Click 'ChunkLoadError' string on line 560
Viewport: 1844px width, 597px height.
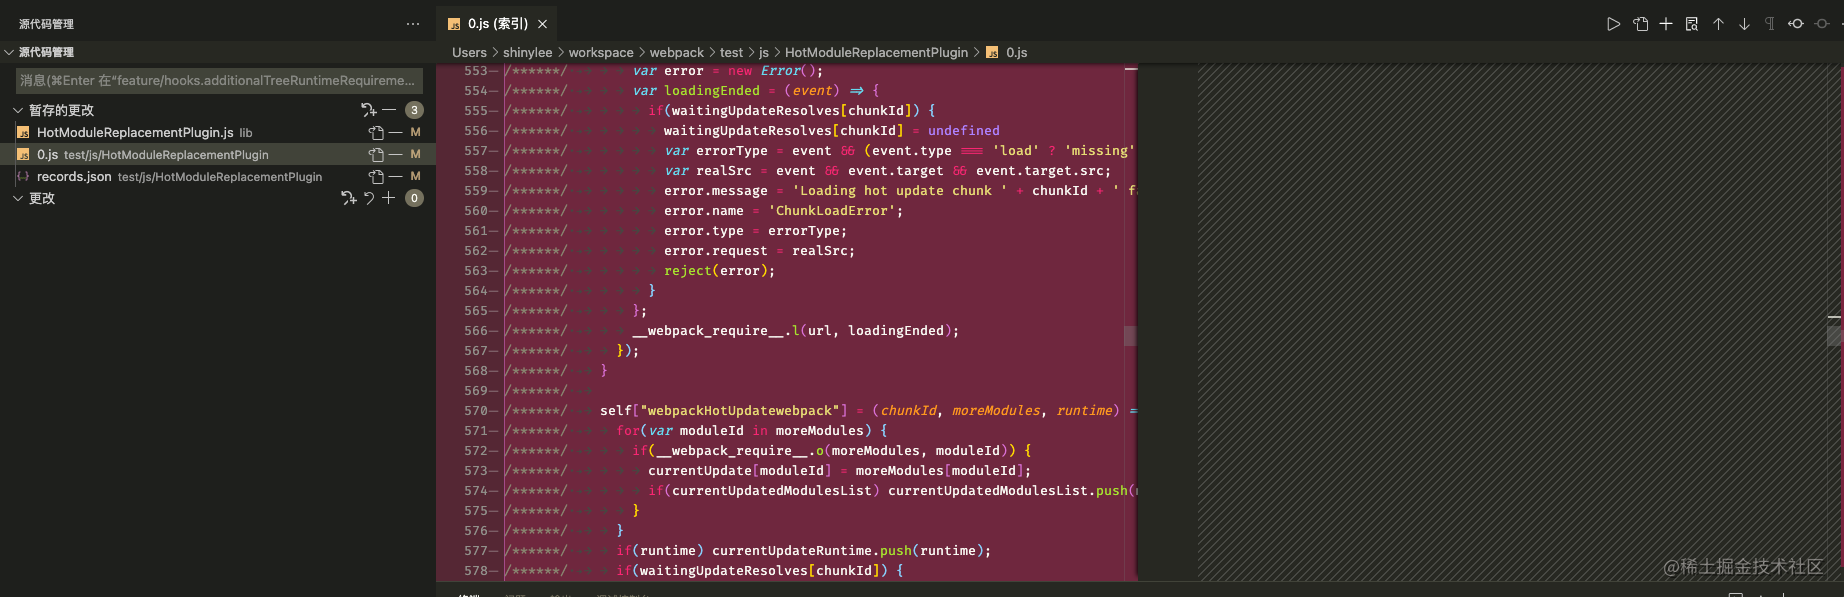831,211
